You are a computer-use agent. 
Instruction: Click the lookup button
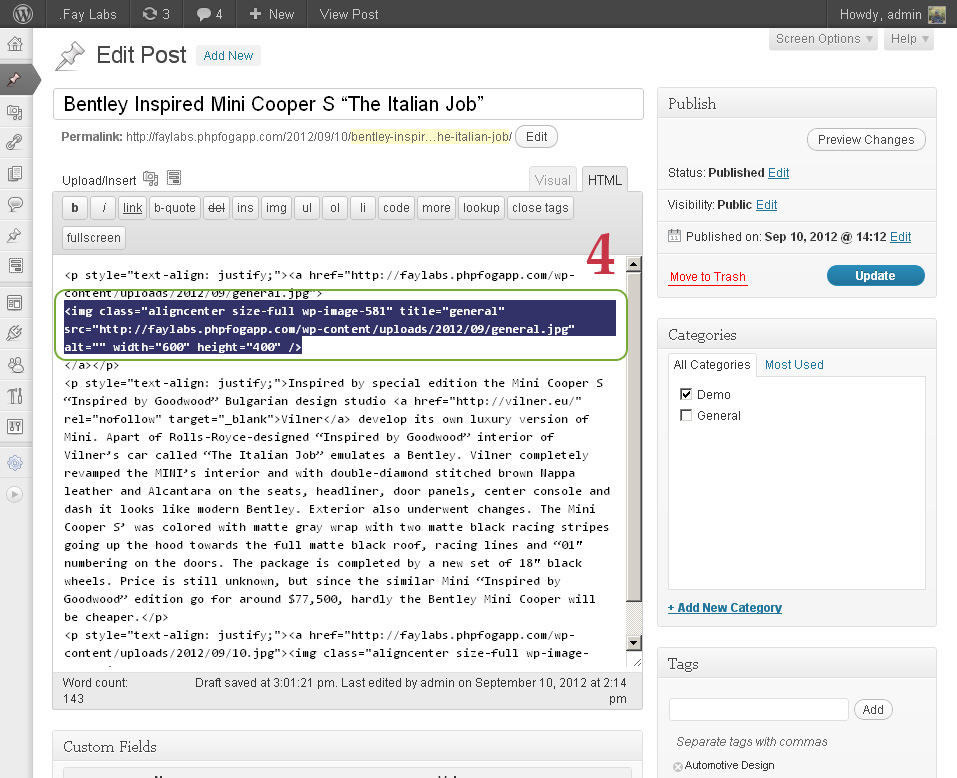point(481,208)
